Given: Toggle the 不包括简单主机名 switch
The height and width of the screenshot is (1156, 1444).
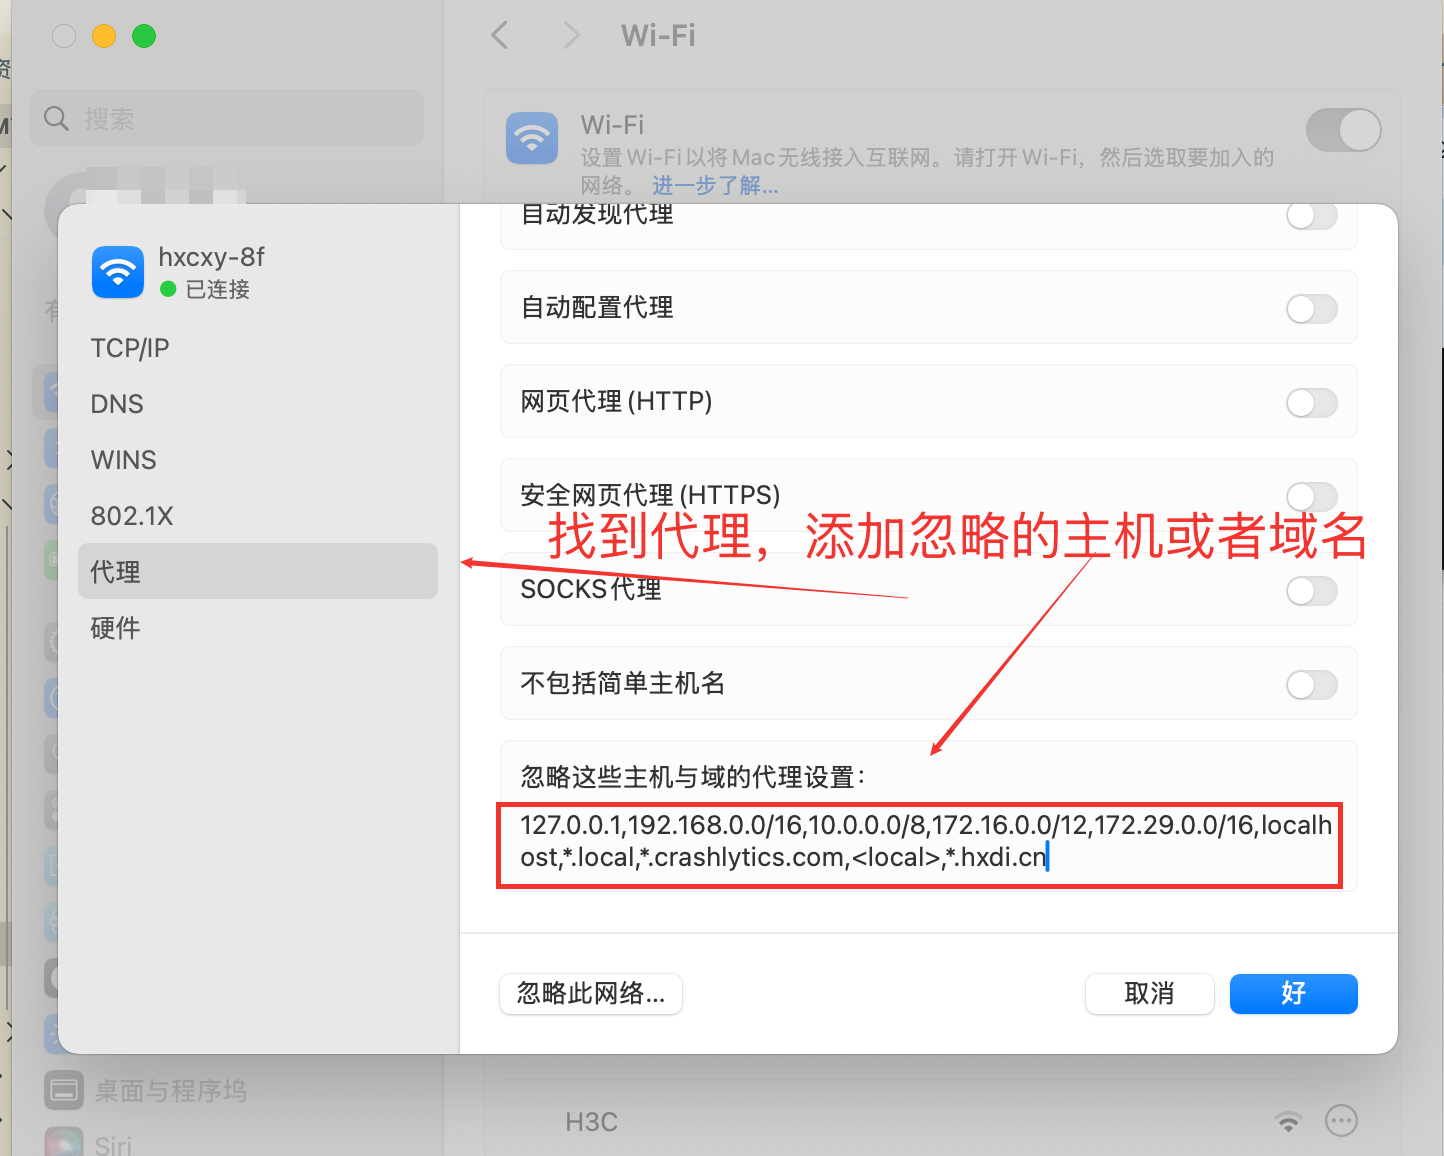Looking at the screenshot, I should click(1311, 685).
